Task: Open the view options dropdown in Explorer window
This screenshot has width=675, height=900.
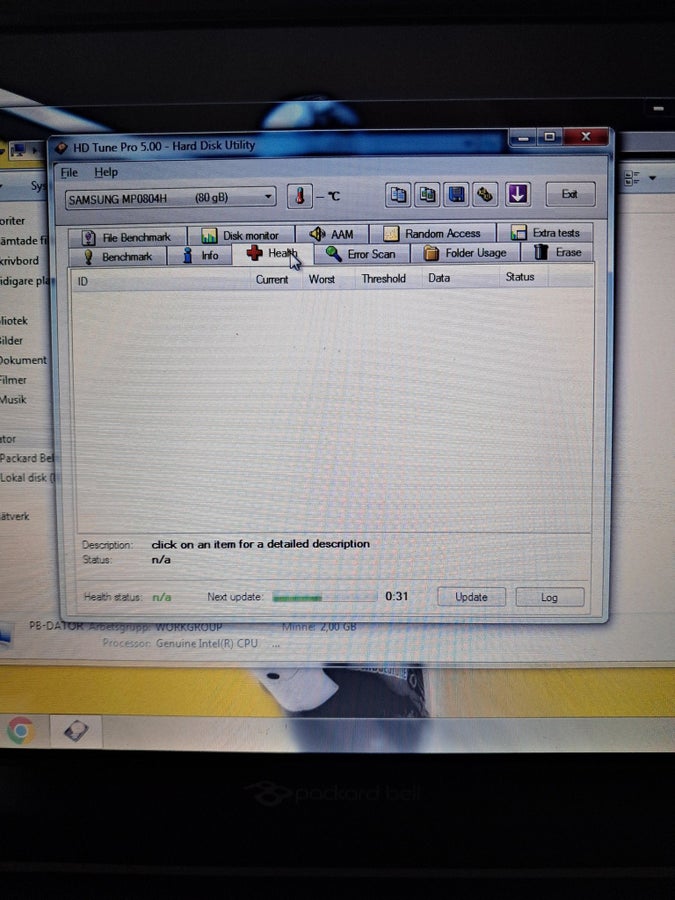Action: point(652,178)
